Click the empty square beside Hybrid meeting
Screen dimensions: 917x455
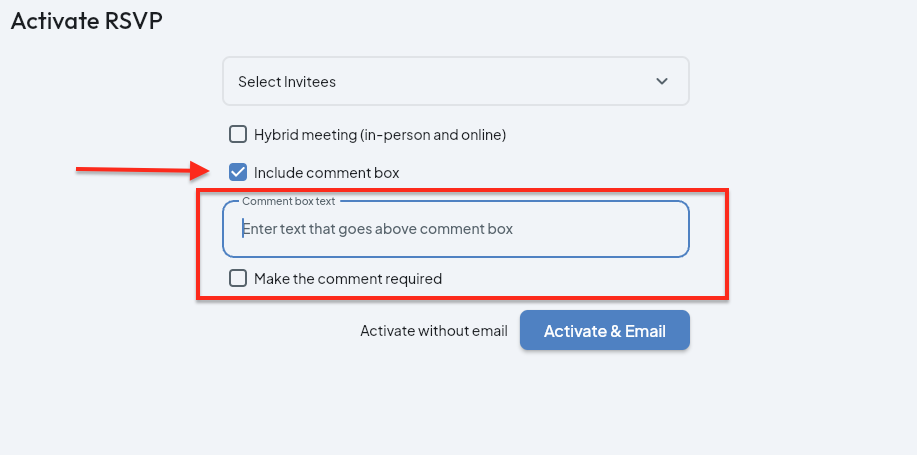coord(238,134)
